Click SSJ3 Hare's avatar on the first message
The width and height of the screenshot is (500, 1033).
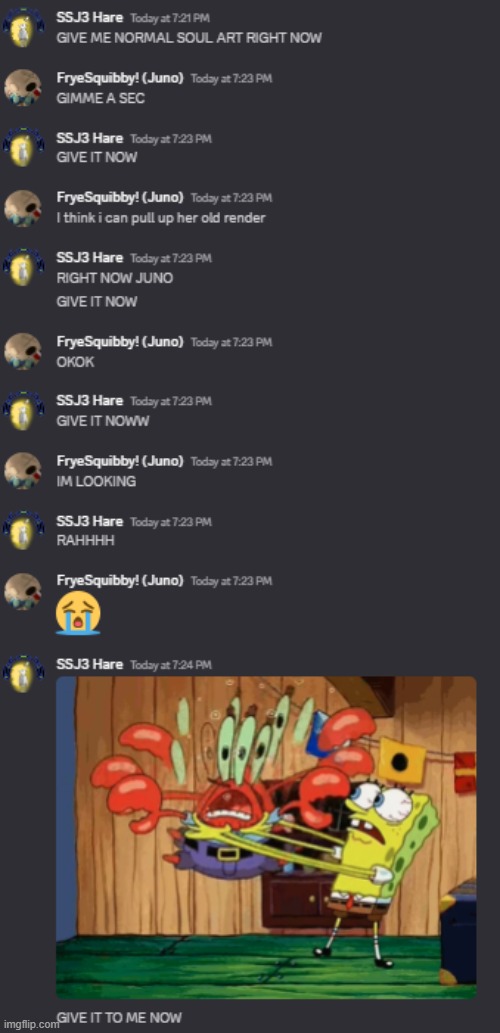tap(23, 28)
